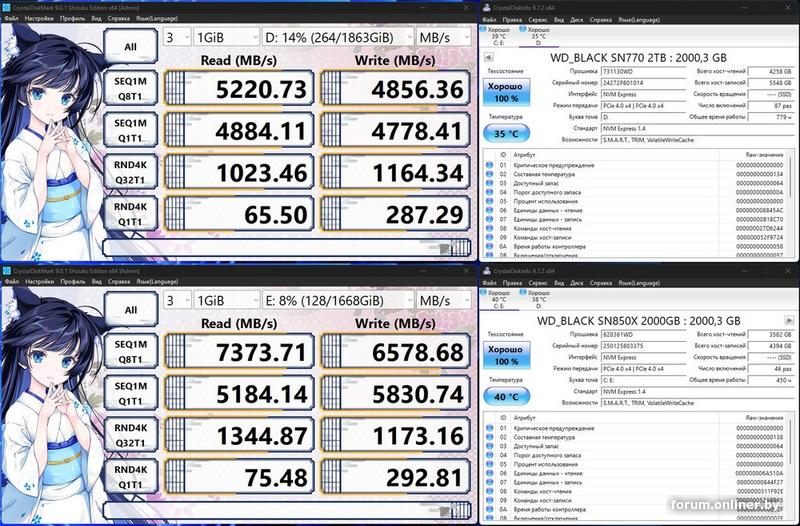
Task: Open Правка menu in SN770 CrystalDiskInfo window
Action: pyautogui.click(x=512, y=20)
